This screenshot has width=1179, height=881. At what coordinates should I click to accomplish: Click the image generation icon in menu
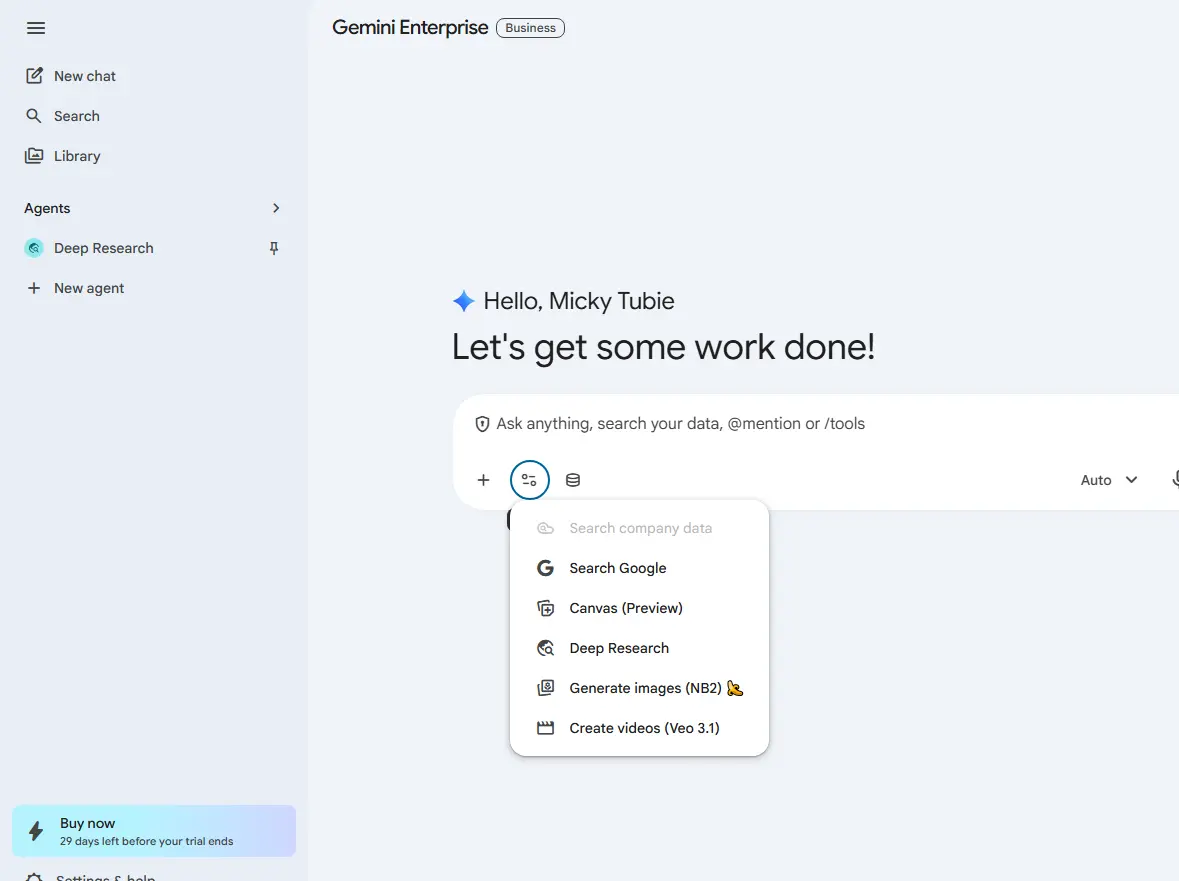point(545,688)
